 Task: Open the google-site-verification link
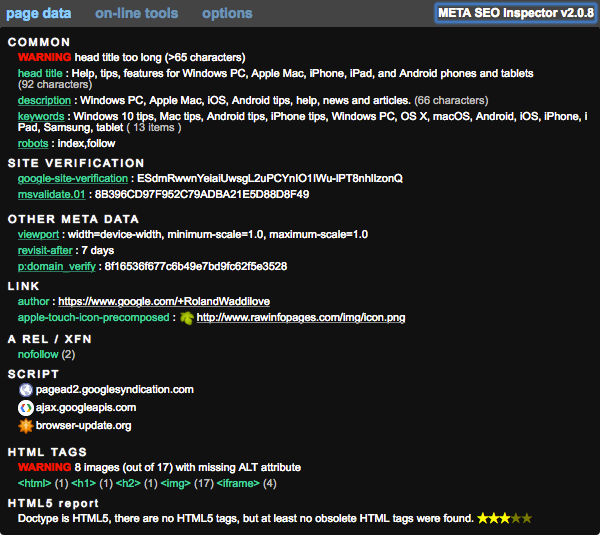73,178
